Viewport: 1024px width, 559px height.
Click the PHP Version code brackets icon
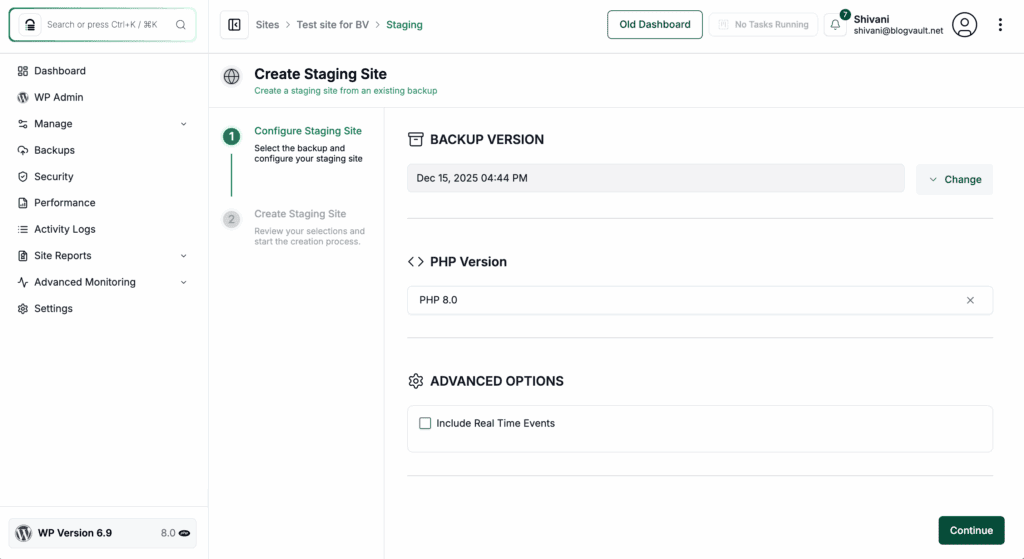click(x=415, y=262)
